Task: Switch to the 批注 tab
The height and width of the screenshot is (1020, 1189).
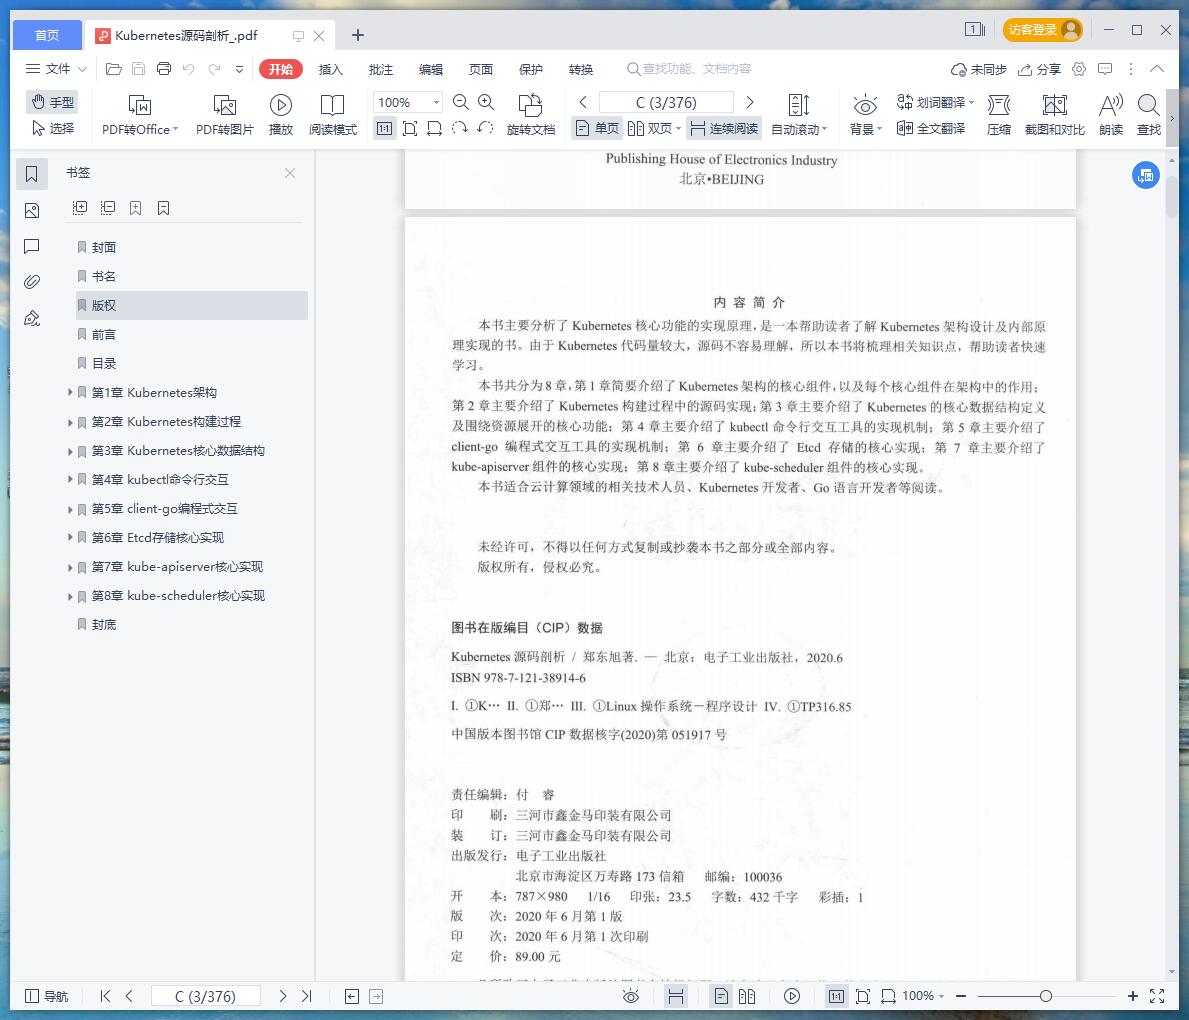Action: pos(381,69)
